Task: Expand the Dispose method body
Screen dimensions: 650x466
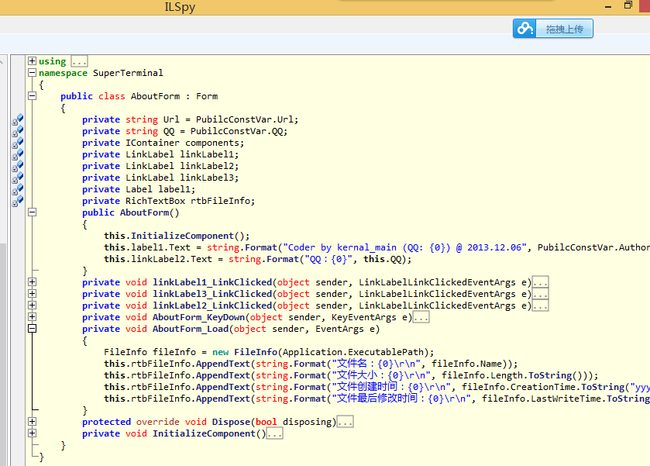Action: coord(32,422)
